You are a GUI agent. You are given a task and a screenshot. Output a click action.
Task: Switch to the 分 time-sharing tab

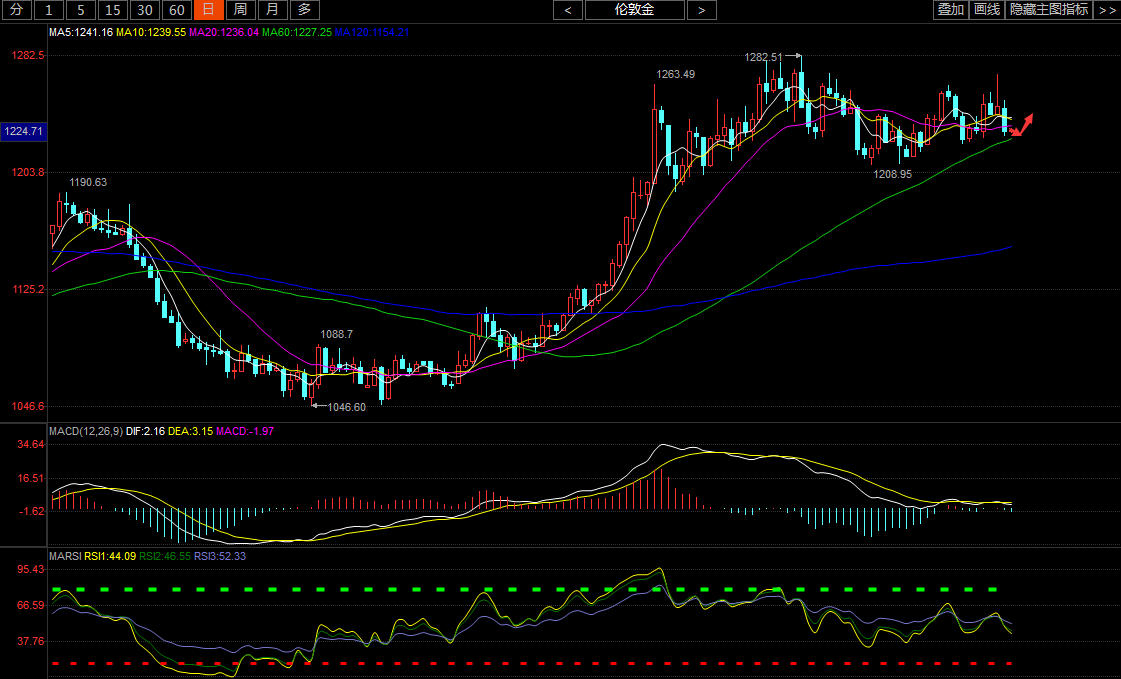16,10
